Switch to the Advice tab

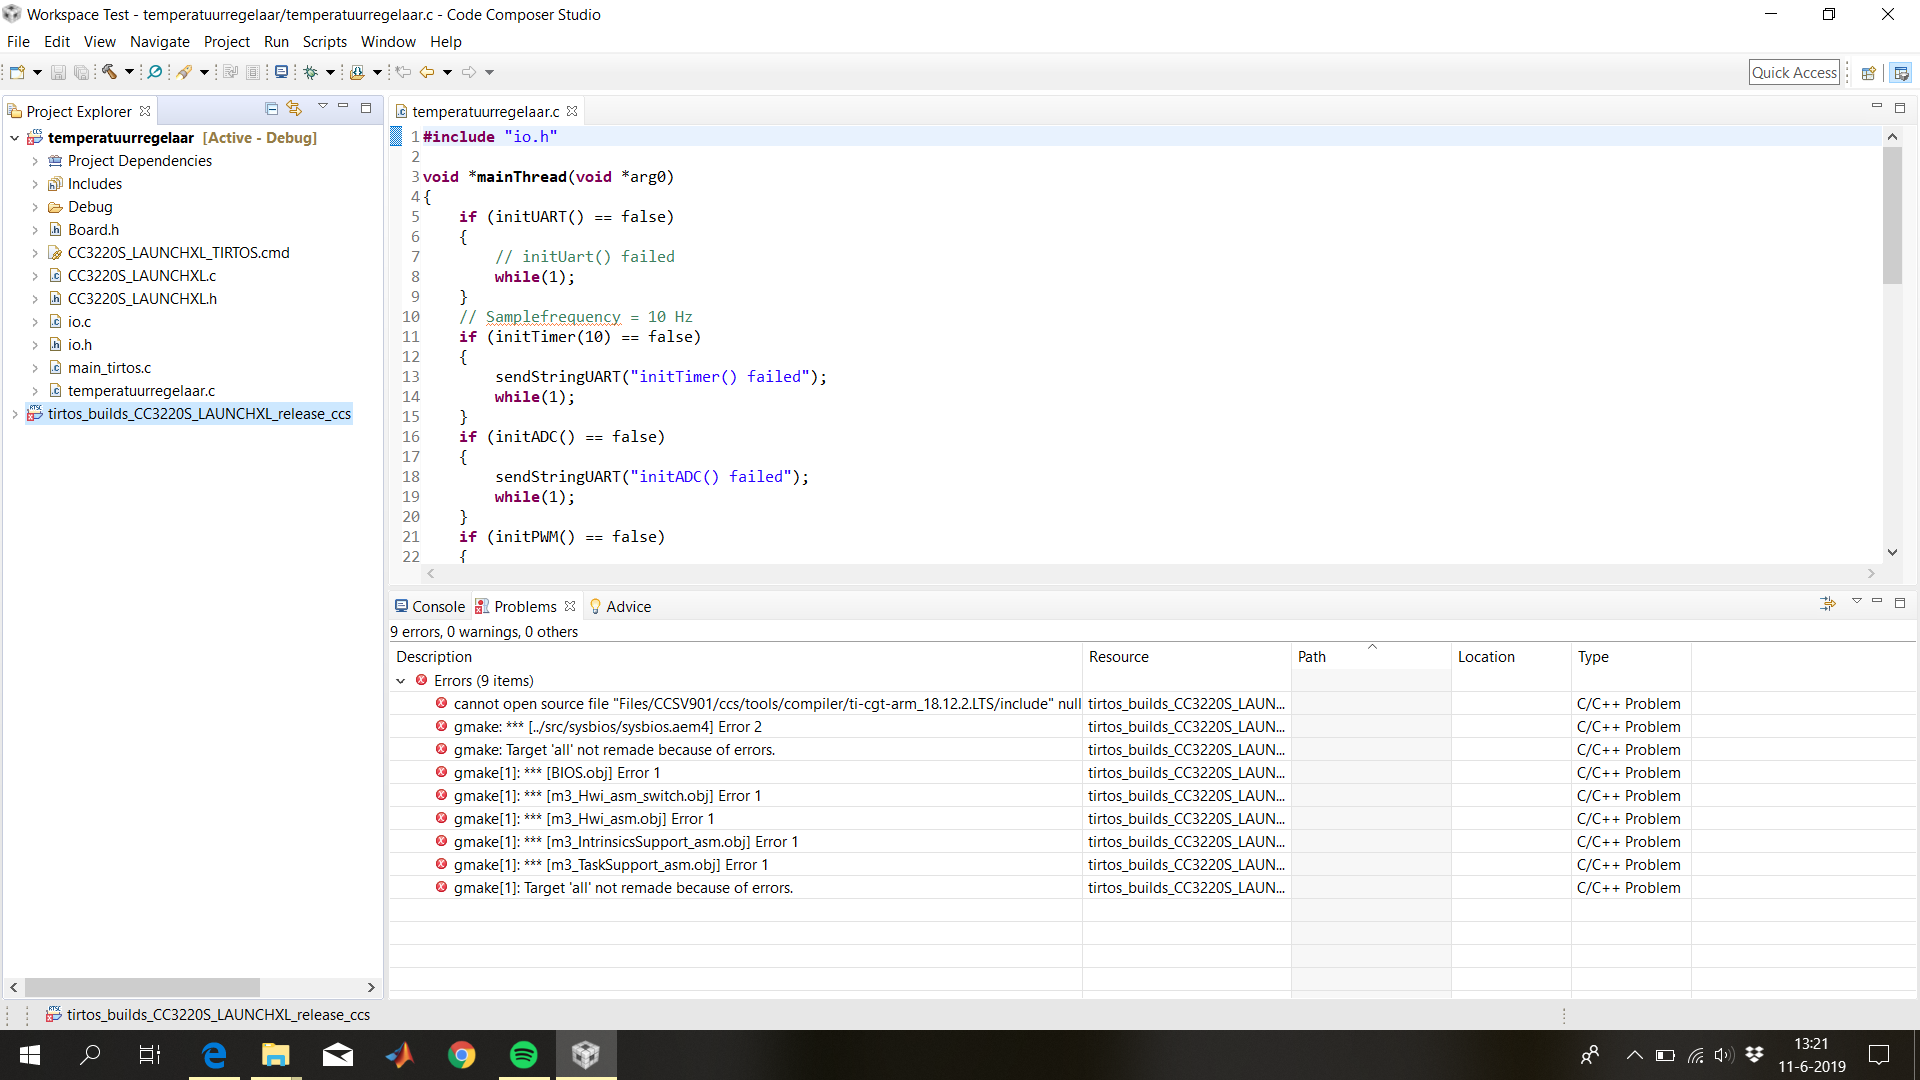[x=628, y=606]
